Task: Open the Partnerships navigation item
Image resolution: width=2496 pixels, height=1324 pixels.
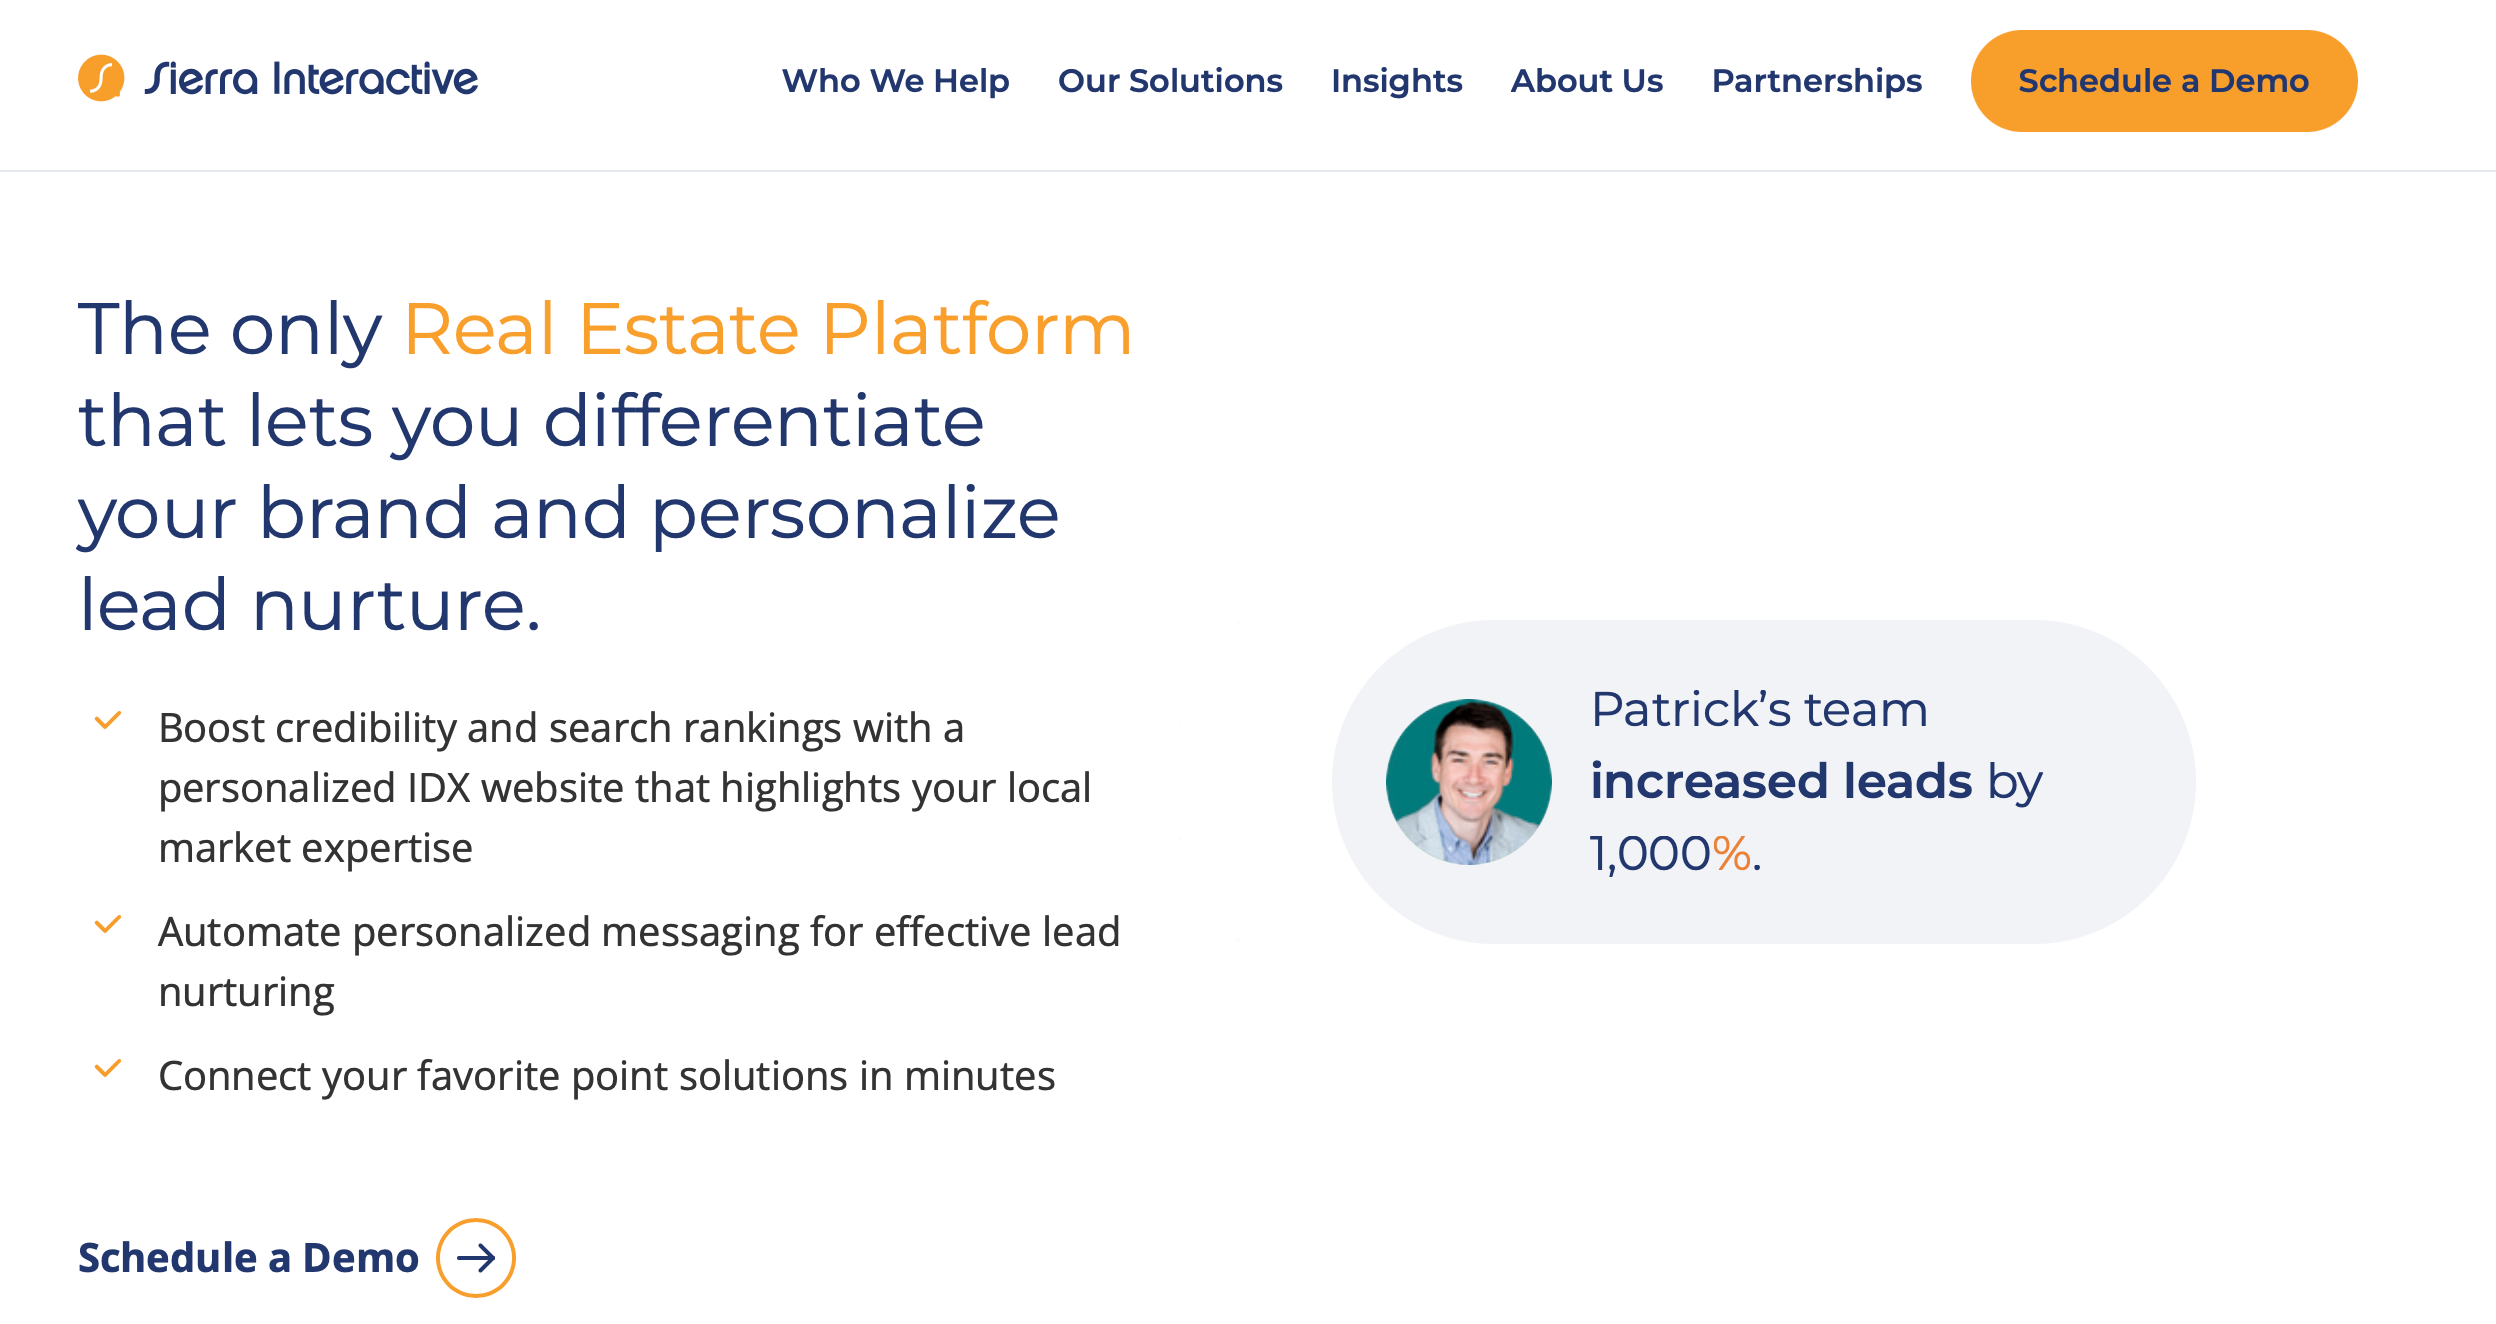Action: (1816, 81)
